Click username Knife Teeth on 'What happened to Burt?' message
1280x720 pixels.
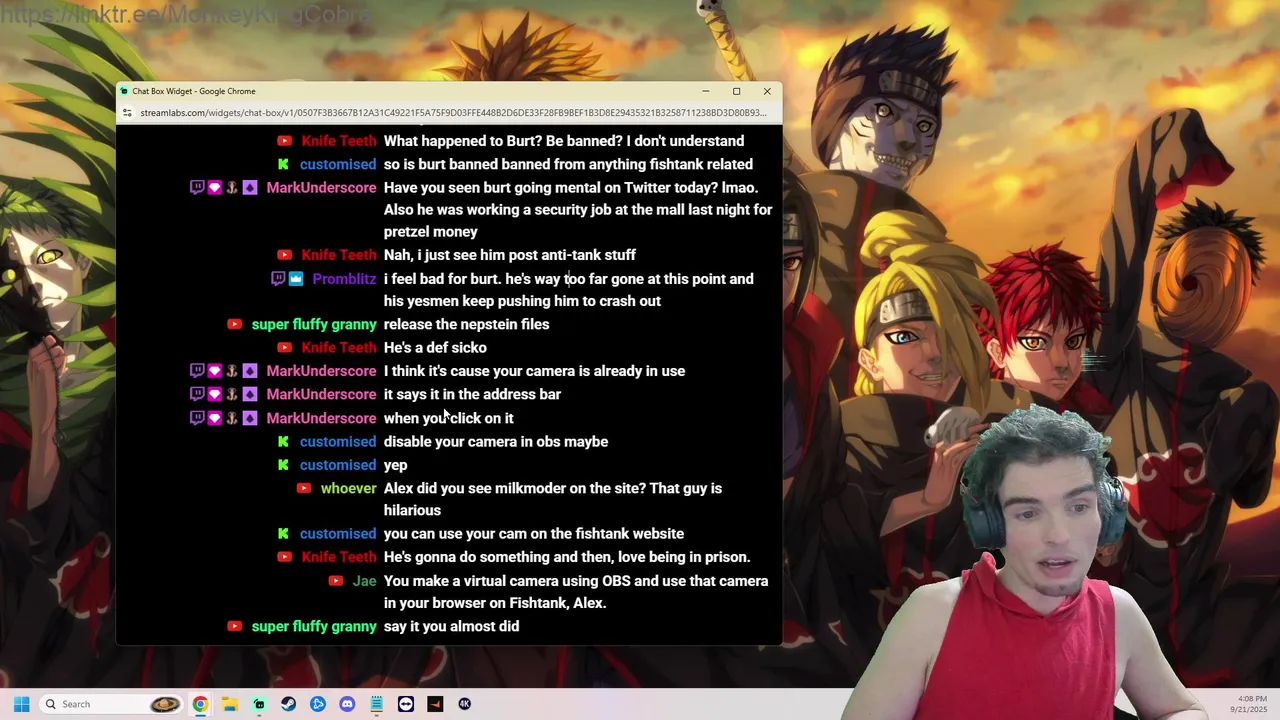pos(339,141)
